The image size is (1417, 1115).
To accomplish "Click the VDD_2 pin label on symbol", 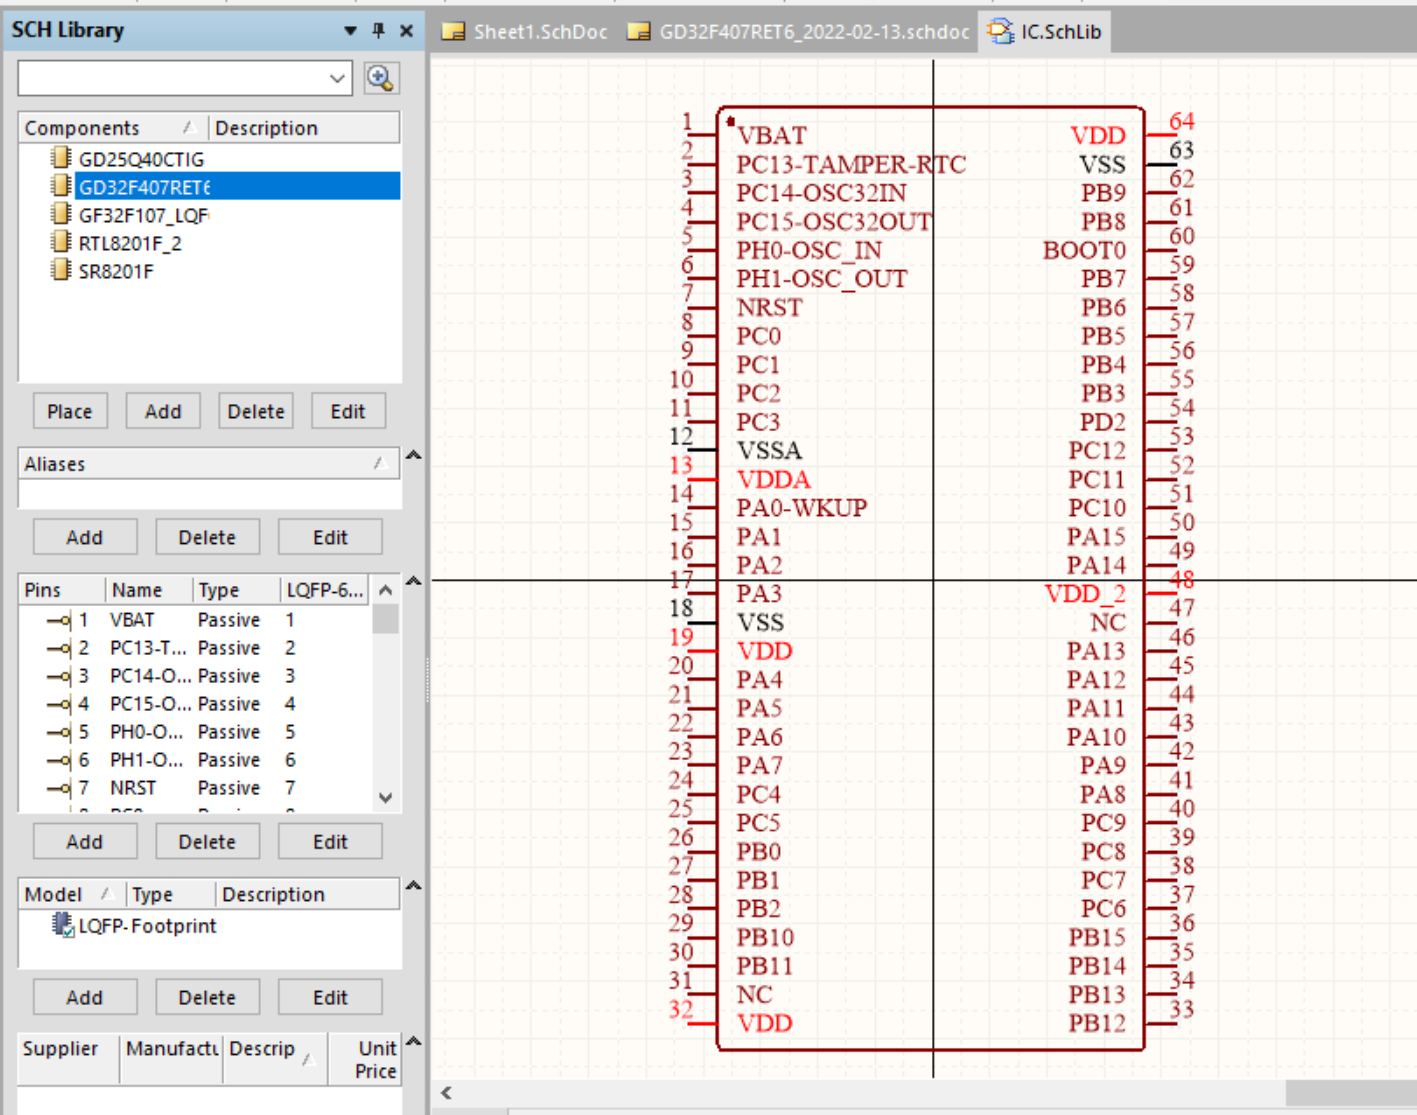I will pyautogui.click(x=1085, y=594).
